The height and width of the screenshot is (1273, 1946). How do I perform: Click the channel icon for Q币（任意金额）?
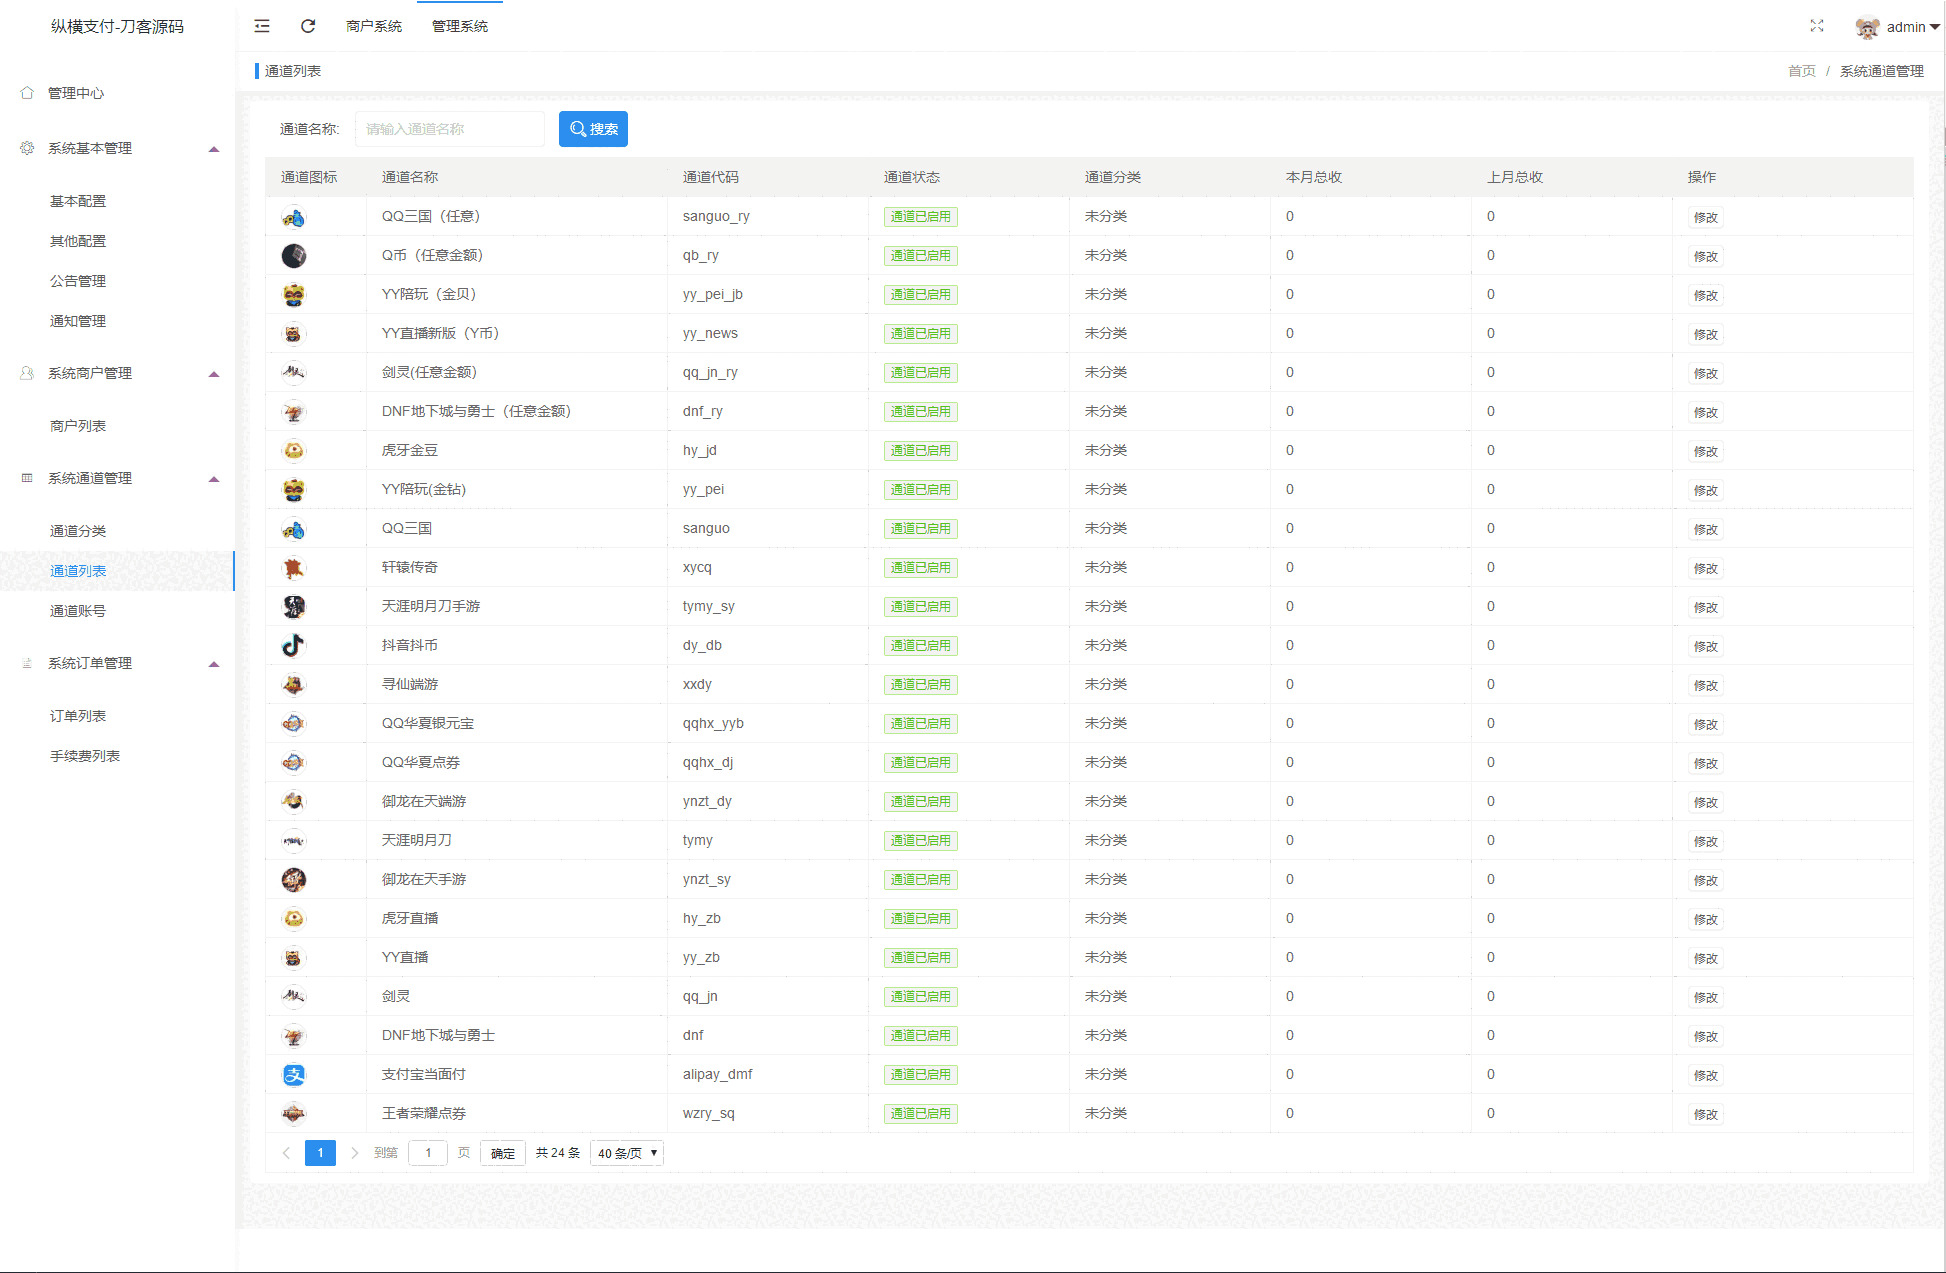(x=293, y=256)
